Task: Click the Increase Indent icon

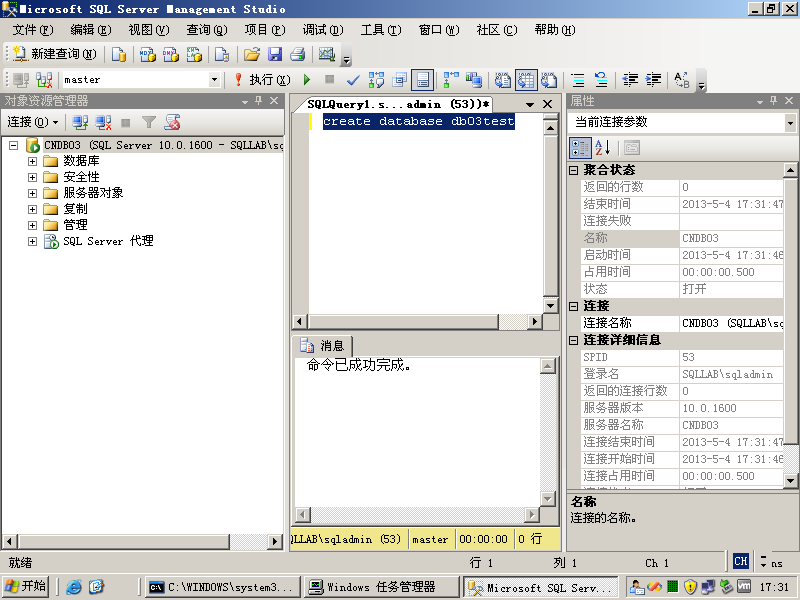Action: [x=653, y=80]
